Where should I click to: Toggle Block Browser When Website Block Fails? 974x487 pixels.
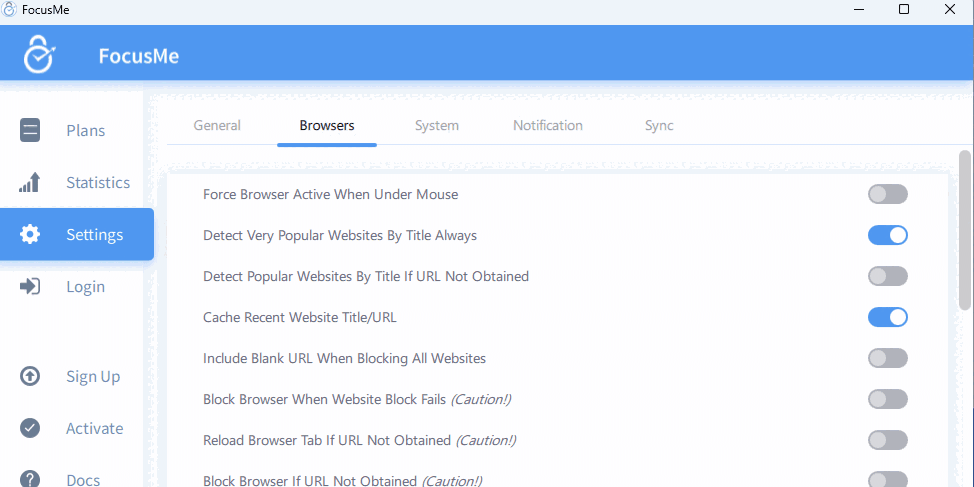888,399
